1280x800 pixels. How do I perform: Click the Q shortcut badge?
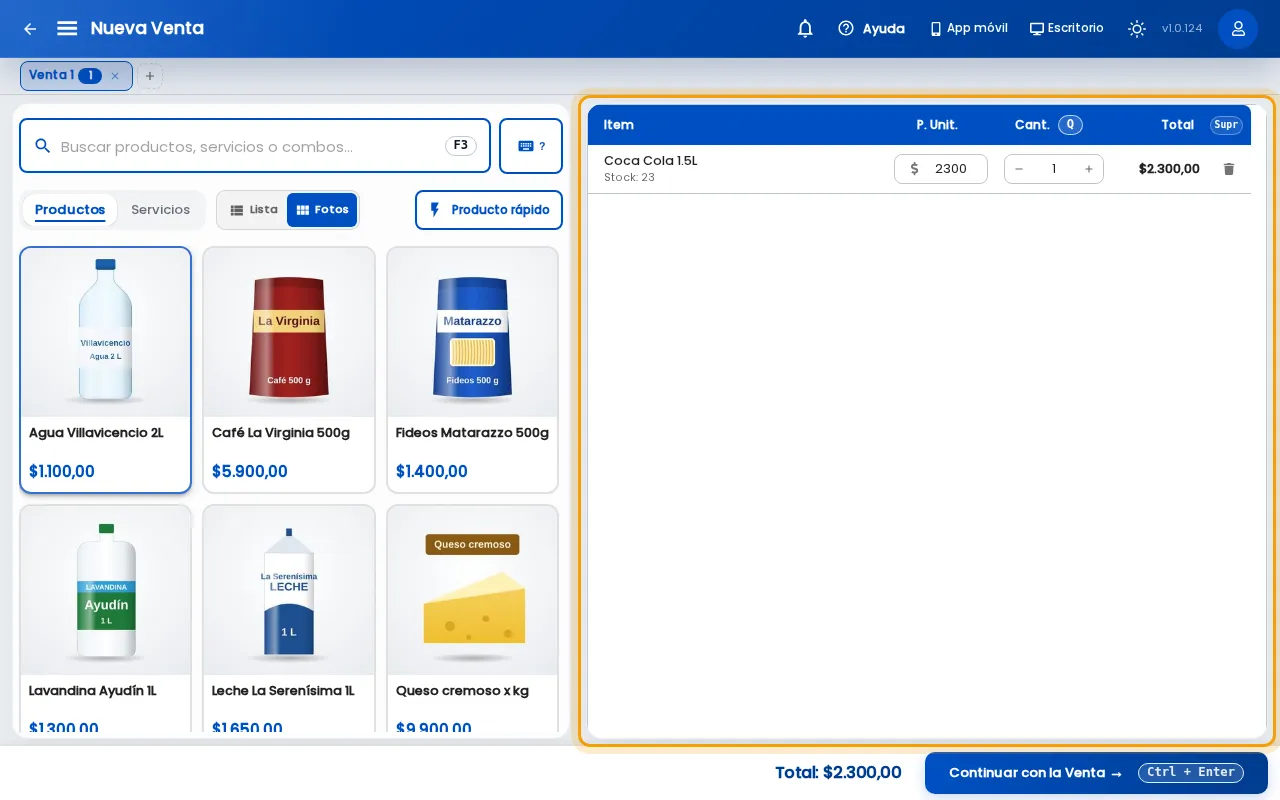(1070, 125)
